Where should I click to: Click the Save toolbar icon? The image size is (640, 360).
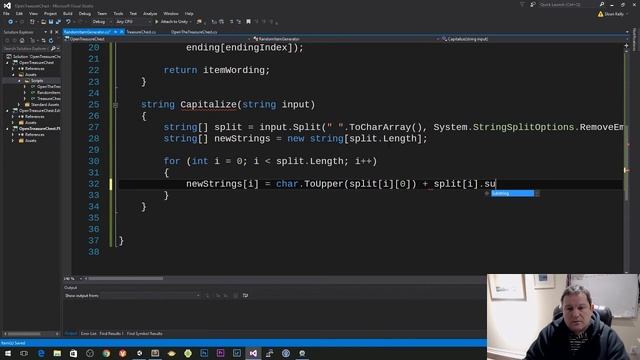[51, 22]
